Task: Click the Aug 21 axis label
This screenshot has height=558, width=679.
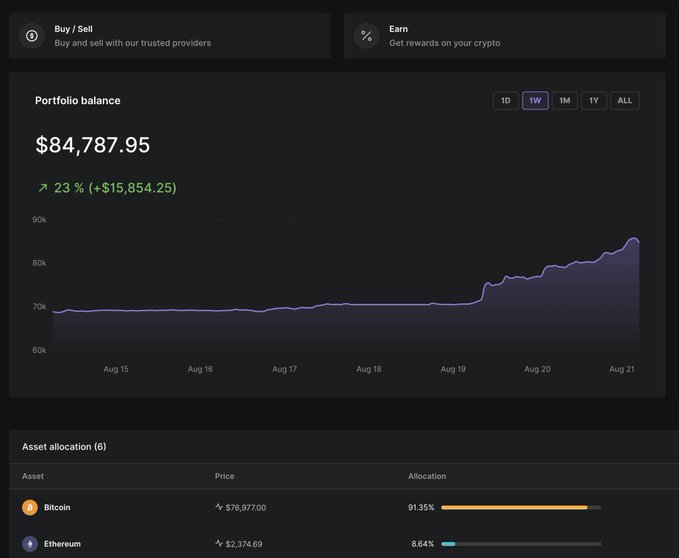Action: tap(621, 369)
